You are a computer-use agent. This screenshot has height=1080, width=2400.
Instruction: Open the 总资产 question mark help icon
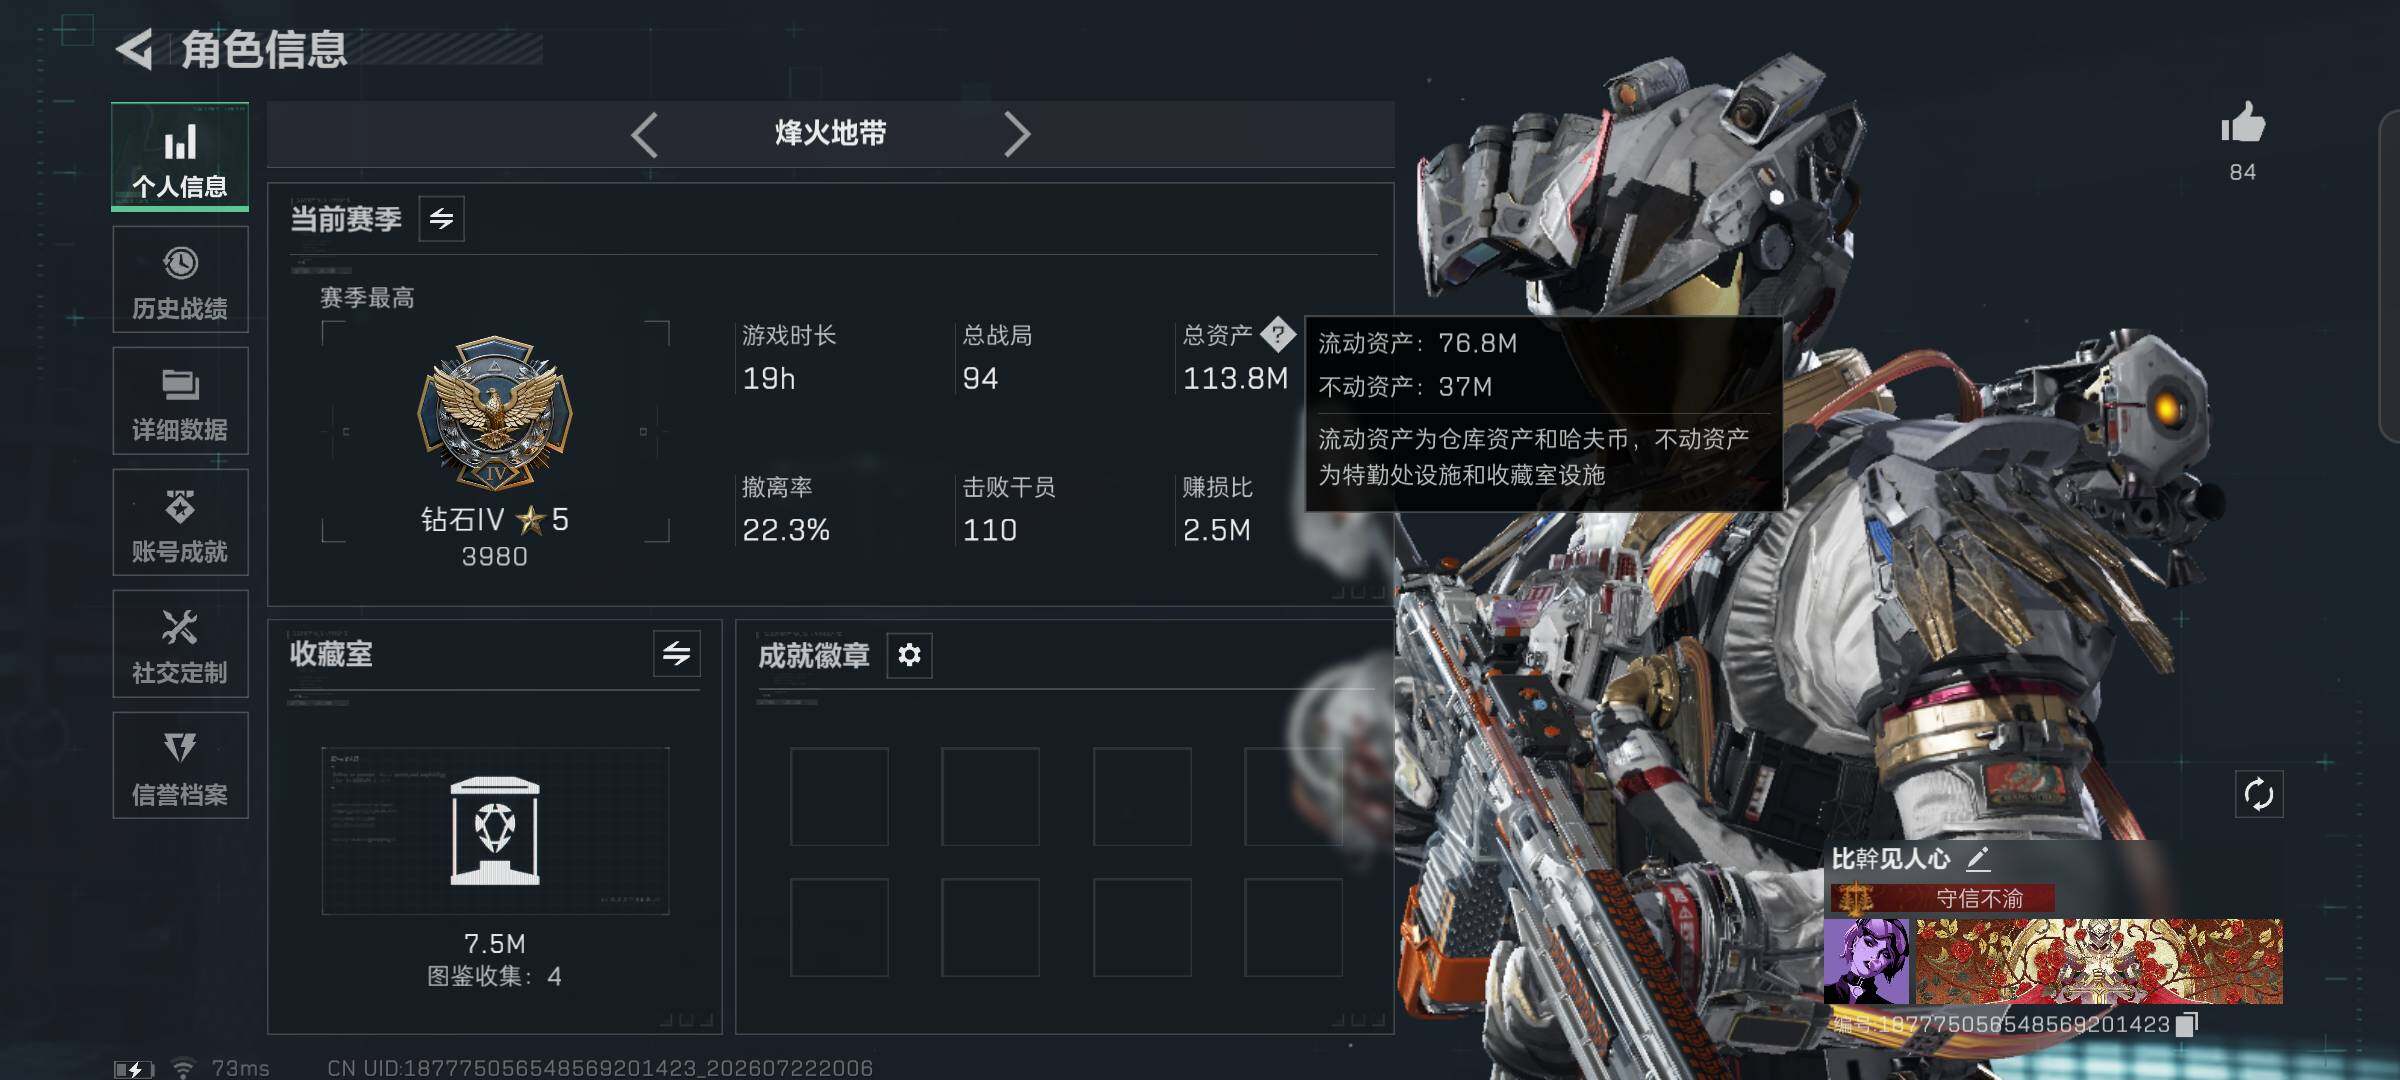1277,334
